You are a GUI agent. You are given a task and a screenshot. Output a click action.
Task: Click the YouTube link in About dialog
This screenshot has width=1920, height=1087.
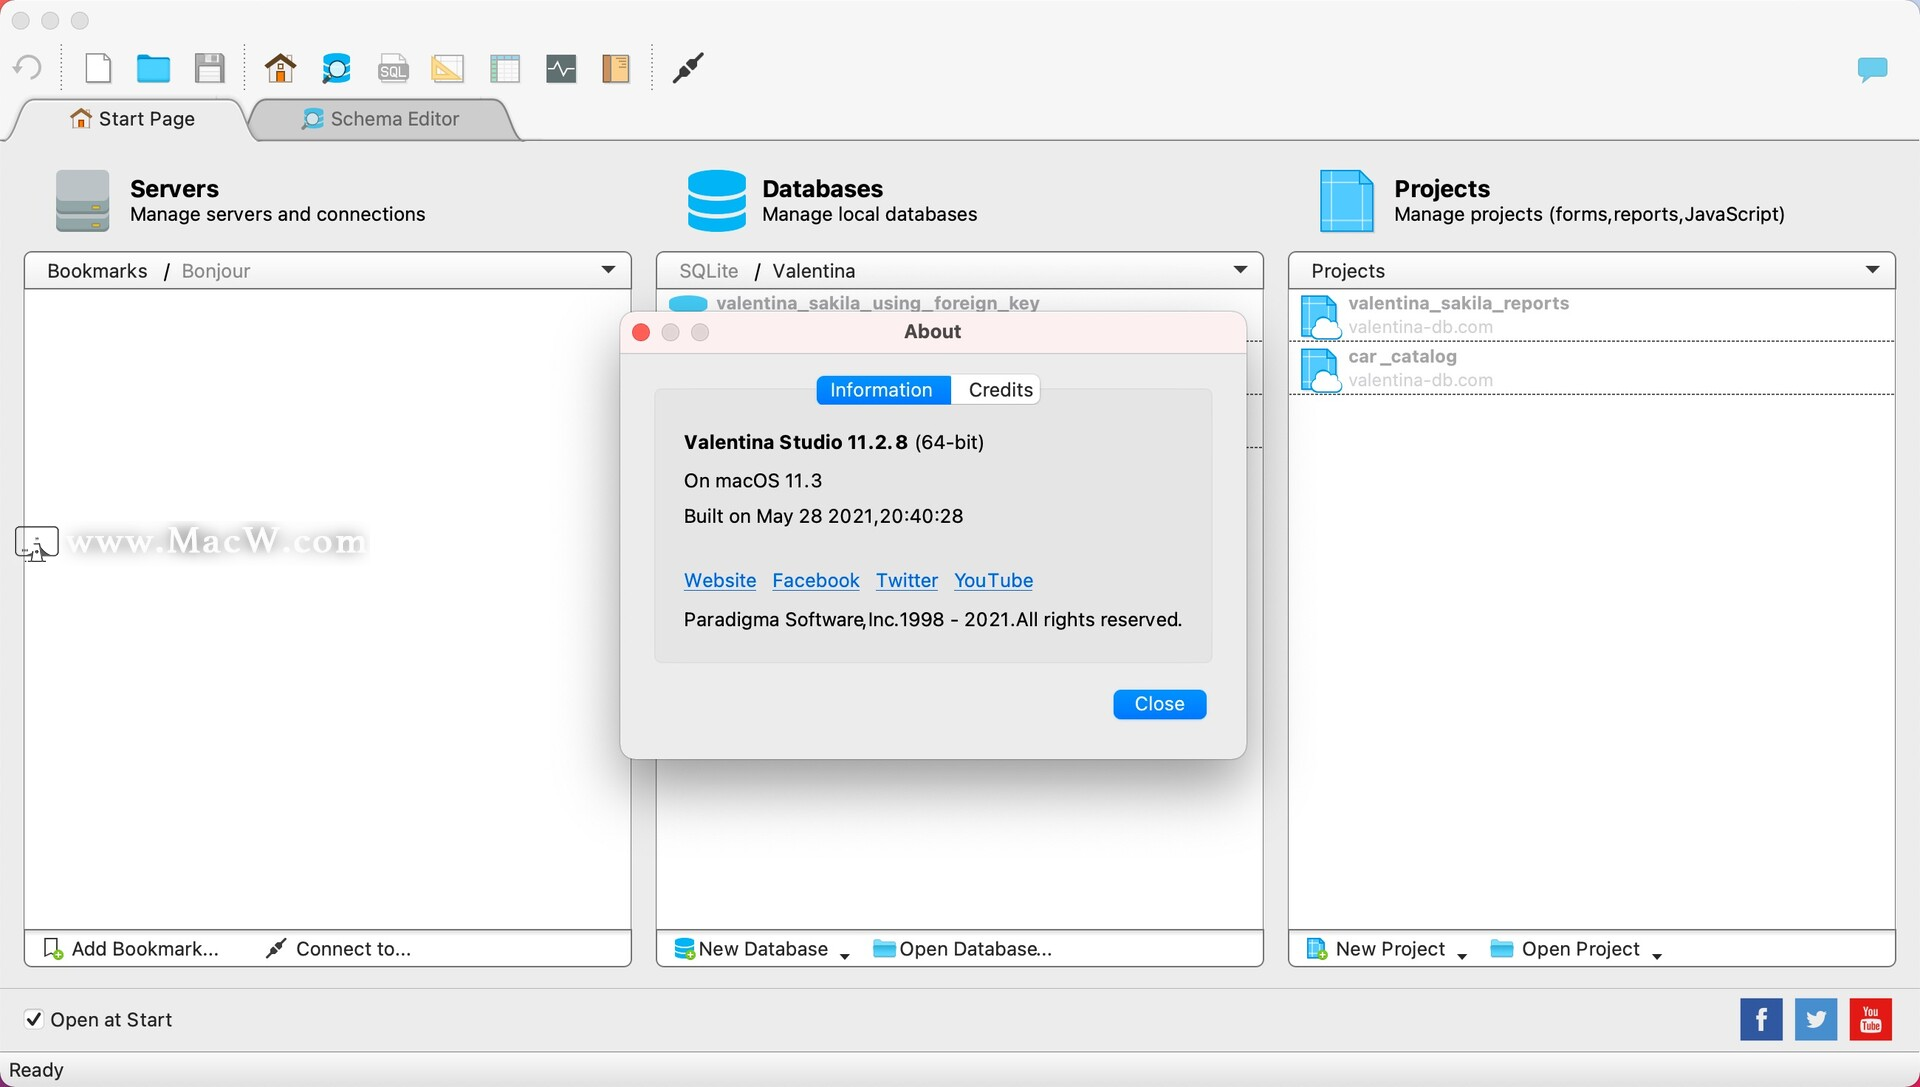(993, 579)
